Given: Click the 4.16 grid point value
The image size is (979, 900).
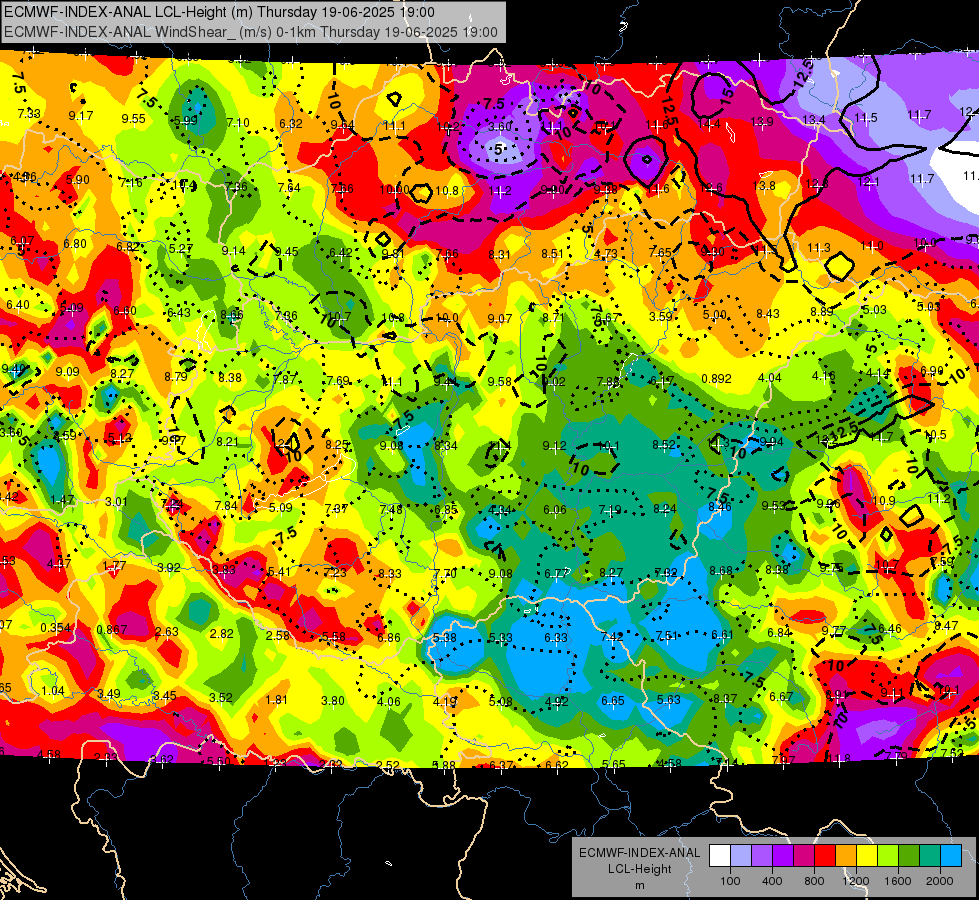Looking at the screenshot, I should point(824,376).
